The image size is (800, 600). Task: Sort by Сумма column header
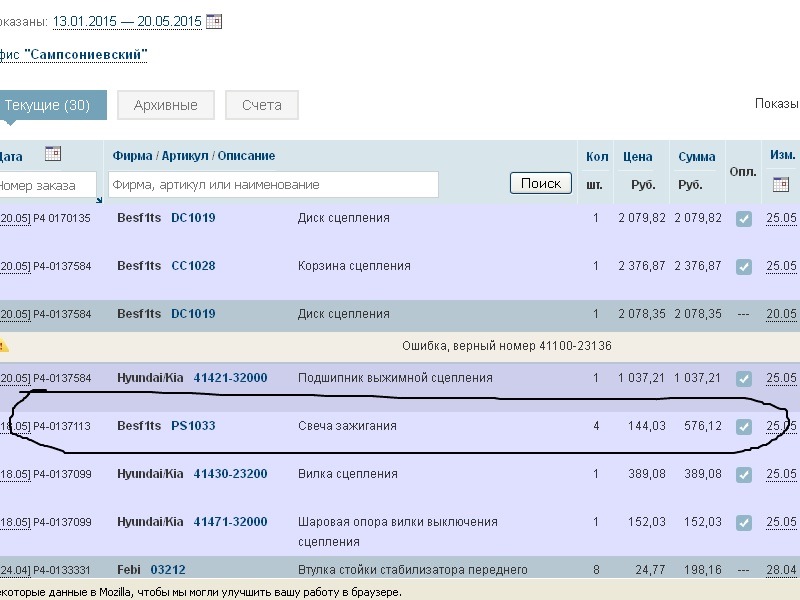coord(696,157)
